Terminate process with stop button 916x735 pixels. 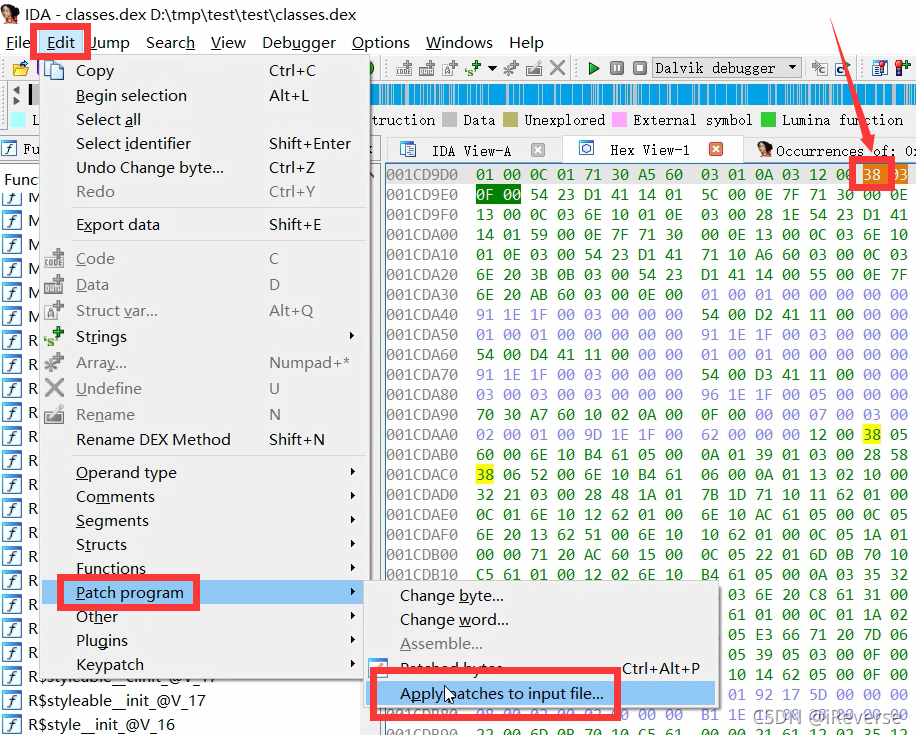(x=640, y=68)
